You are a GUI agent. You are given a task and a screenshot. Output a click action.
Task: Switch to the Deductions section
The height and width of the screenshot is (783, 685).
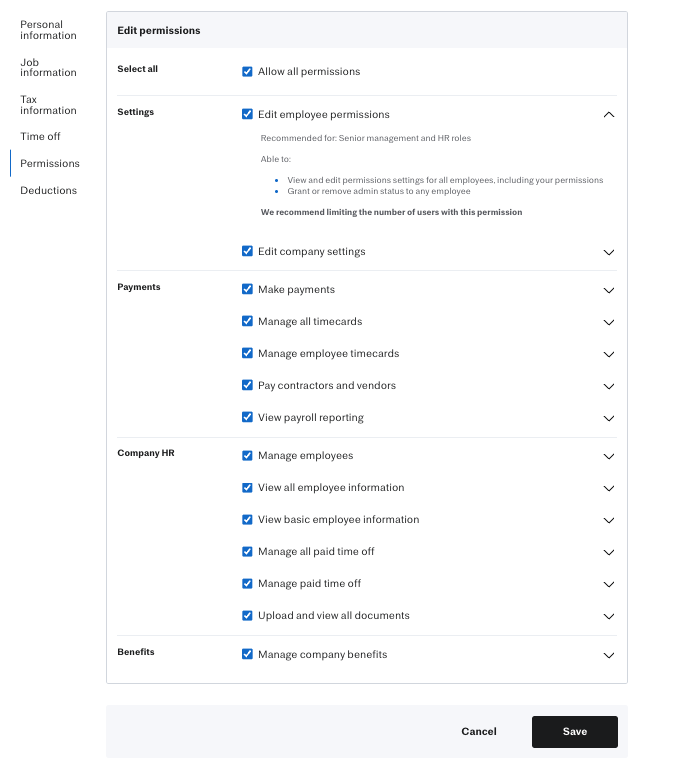[48, 190]
